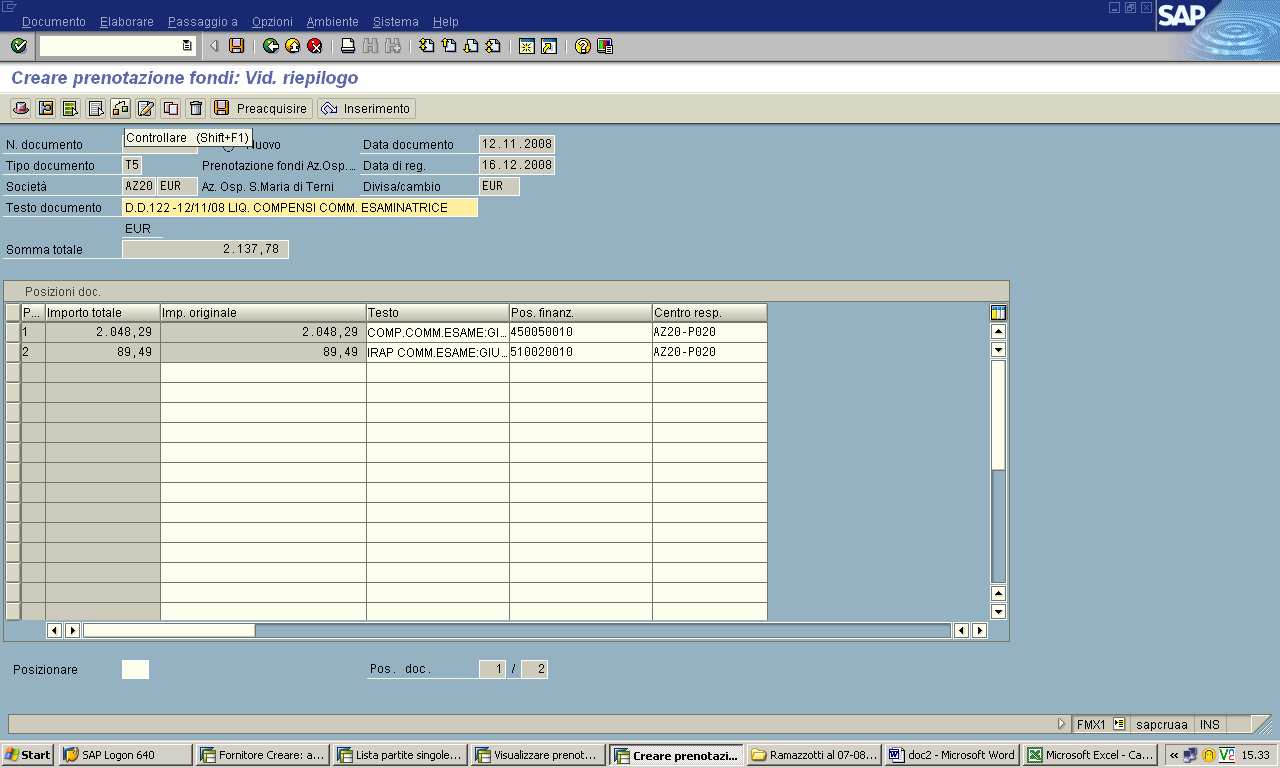Open Help menu
Screen dimensions: 1280x768
click(446, 22)
